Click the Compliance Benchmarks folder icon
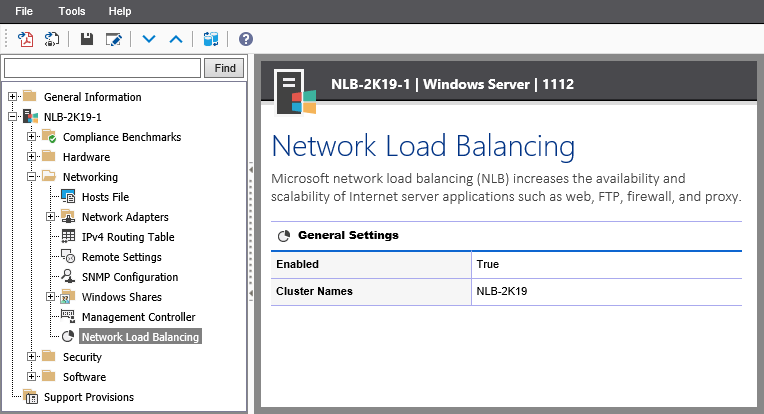 click(x=49, y=136)
